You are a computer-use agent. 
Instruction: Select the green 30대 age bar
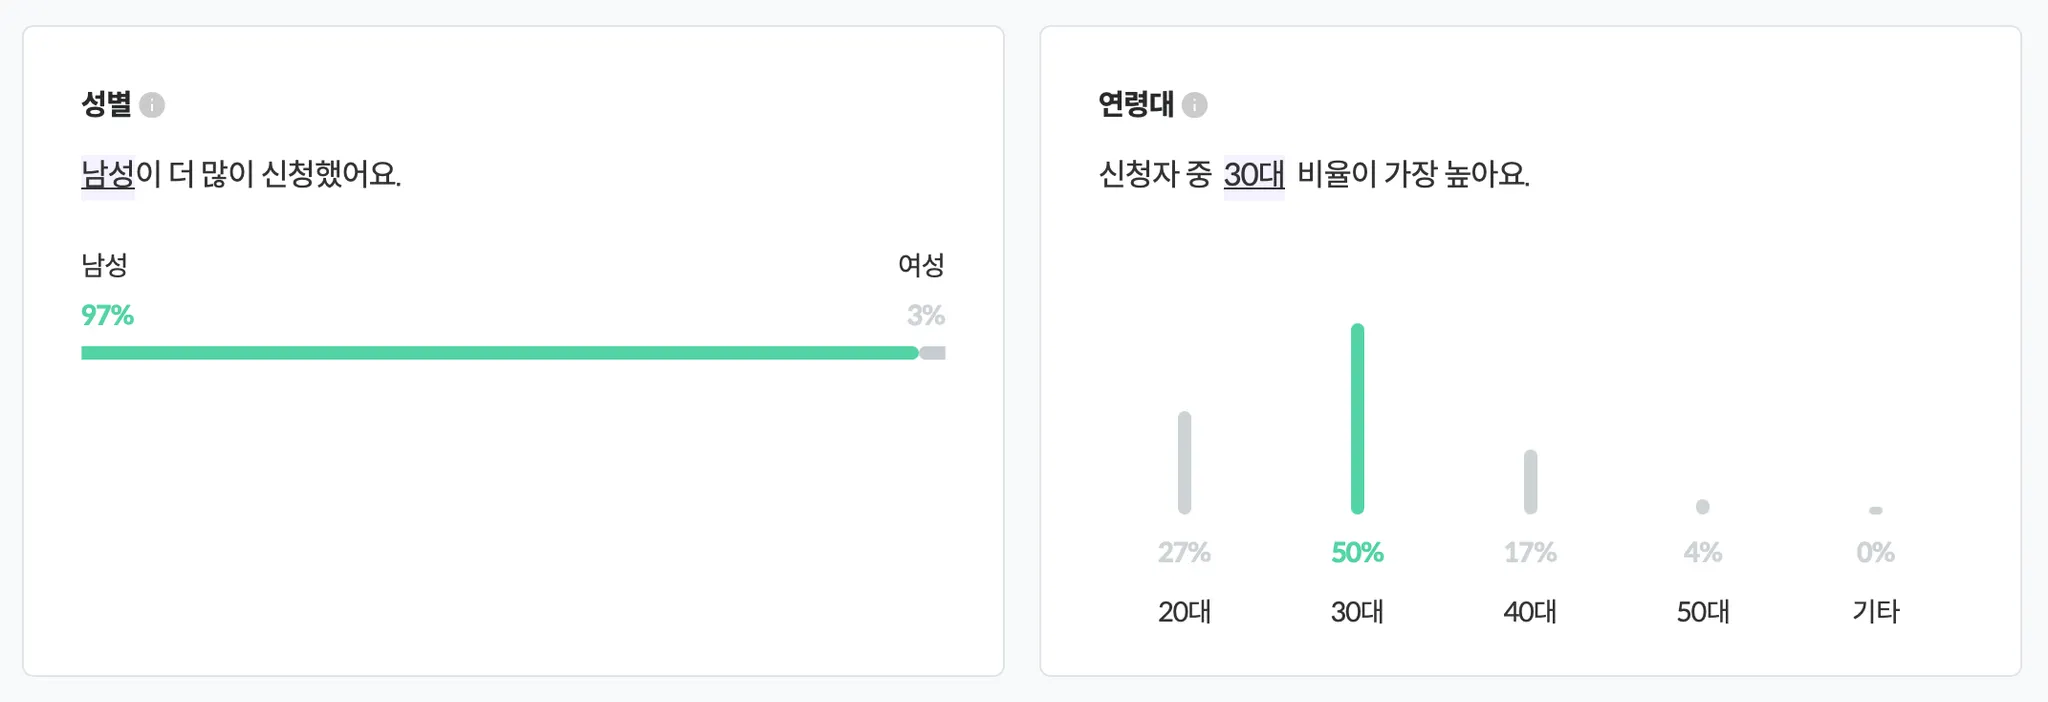coord(1357,418)
